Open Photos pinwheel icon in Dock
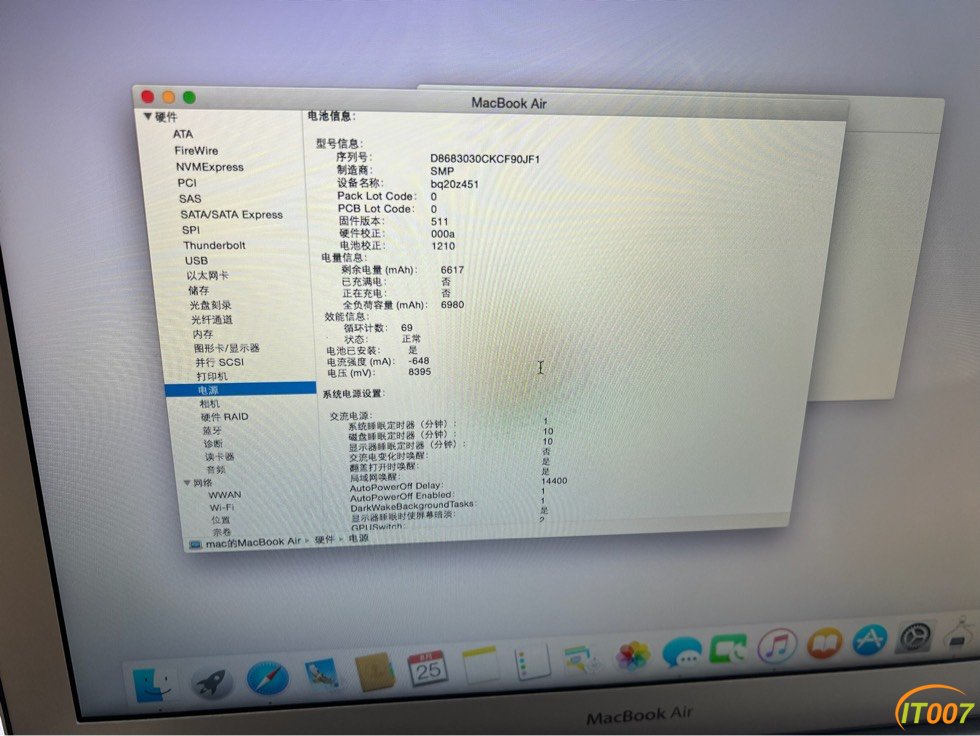This screenshot has width=980, height=736. [632, 657]
